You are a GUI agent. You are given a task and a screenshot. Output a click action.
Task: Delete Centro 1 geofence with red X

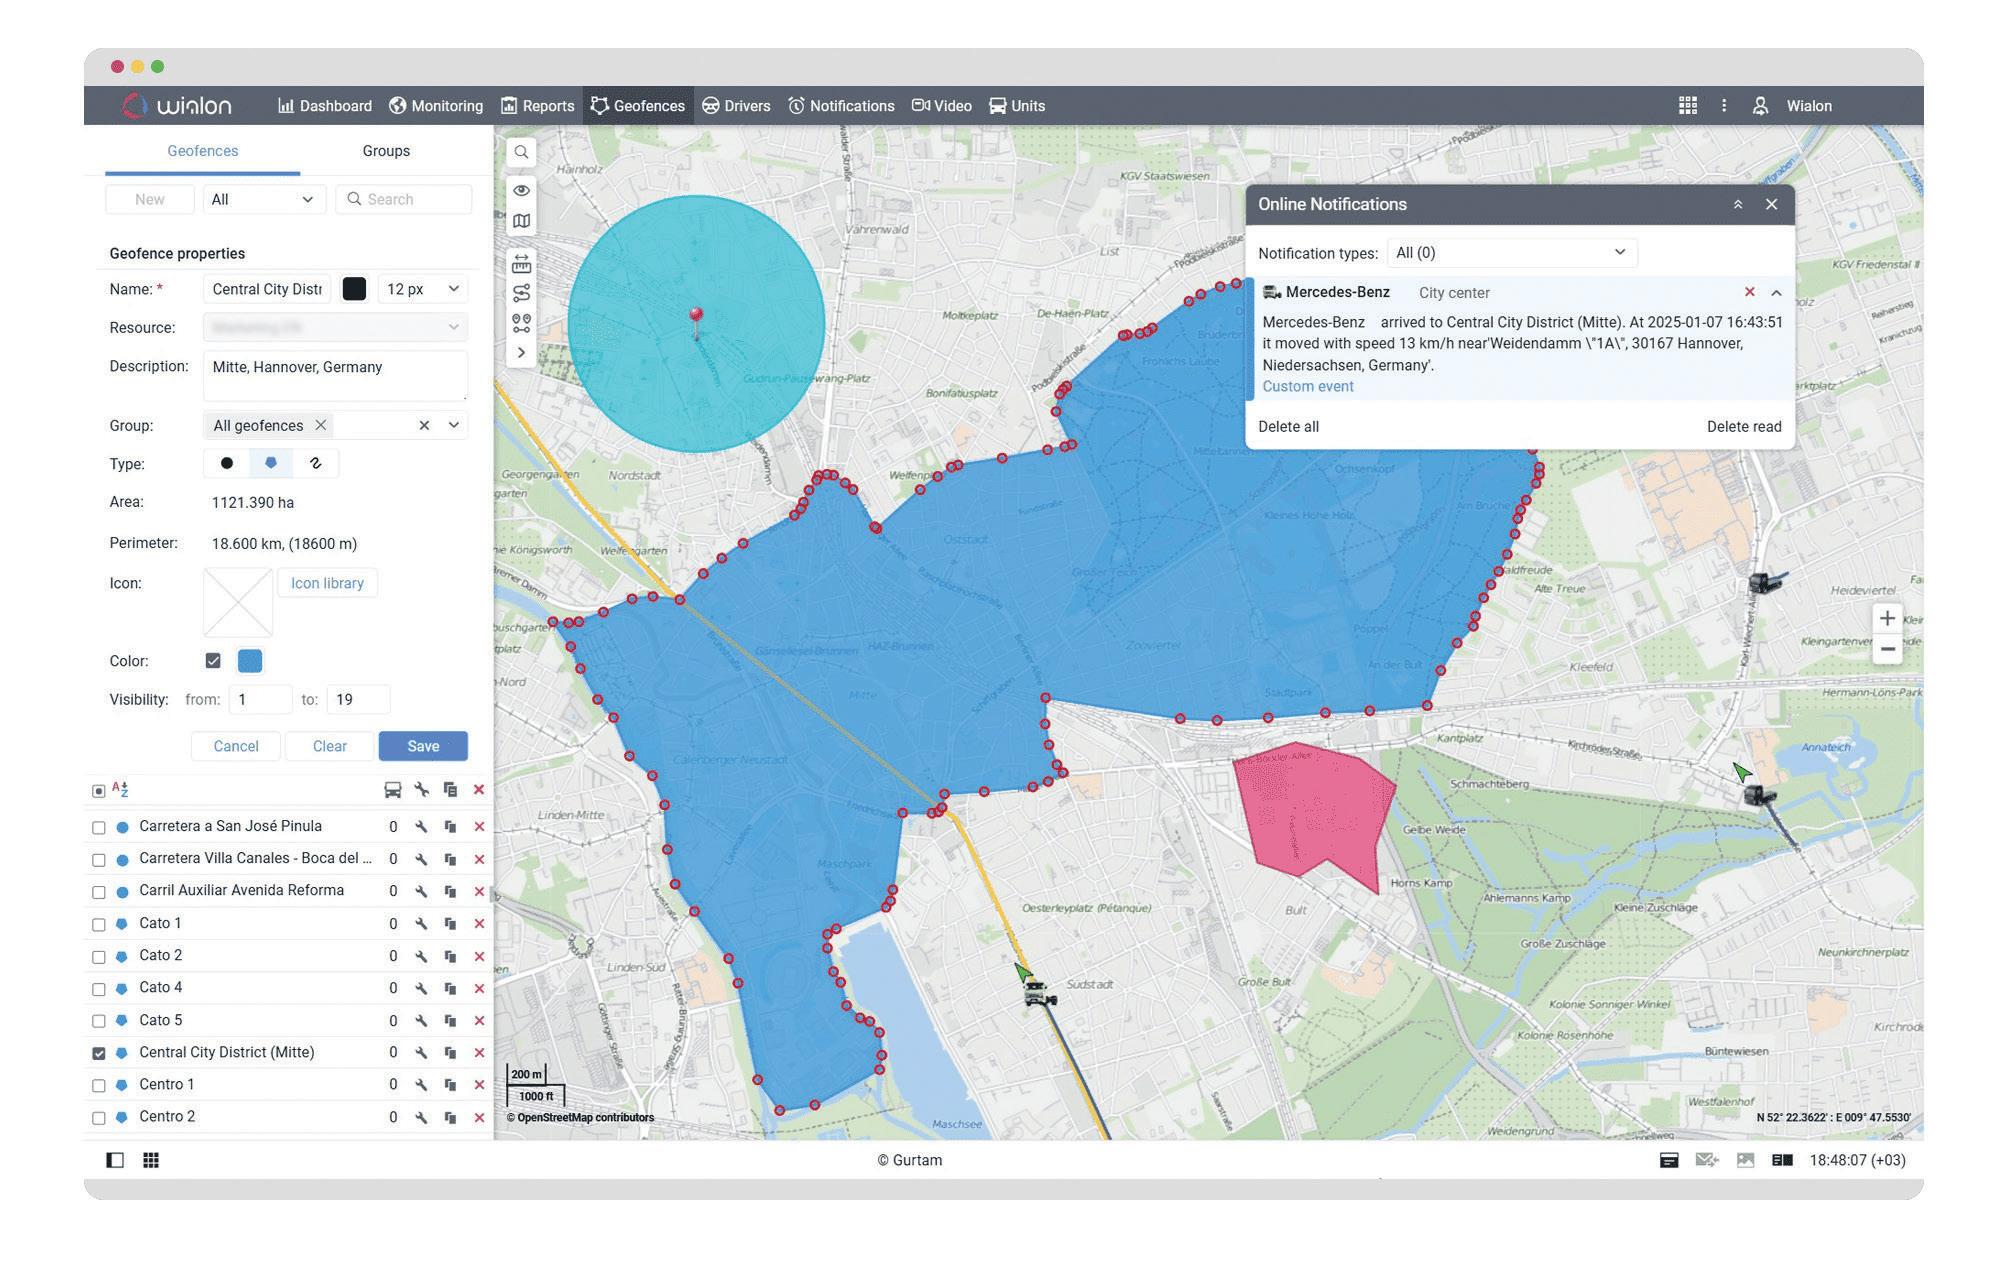click(479, 1086)
